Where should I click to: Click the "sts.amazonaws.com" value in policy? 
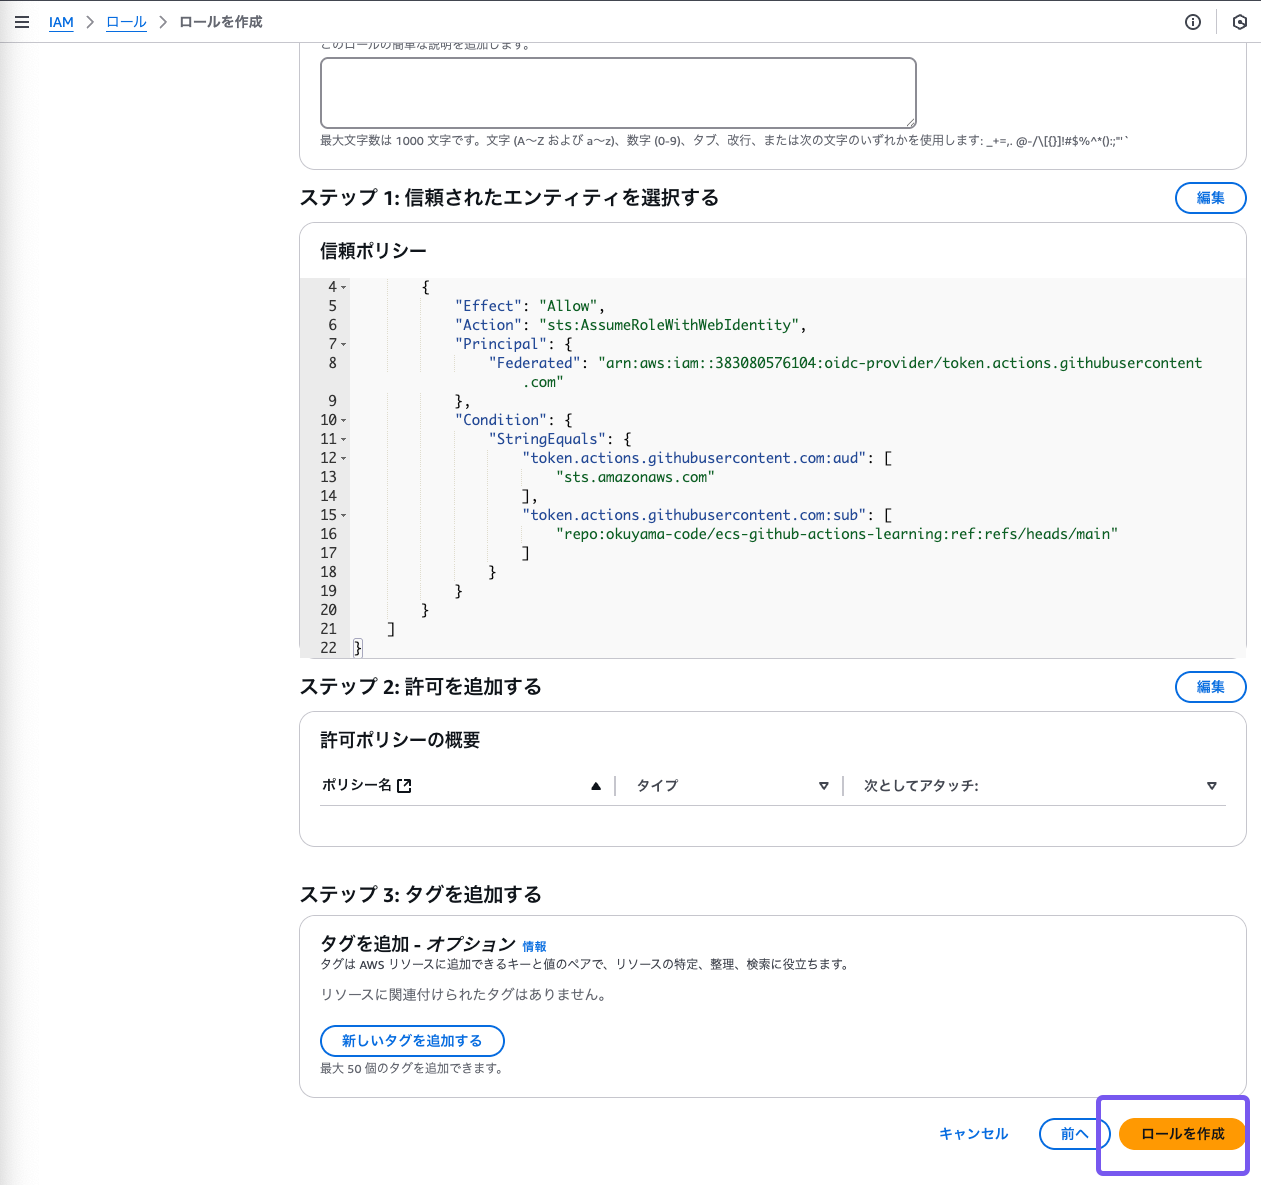pyautogui.click(x=635, y=477)
